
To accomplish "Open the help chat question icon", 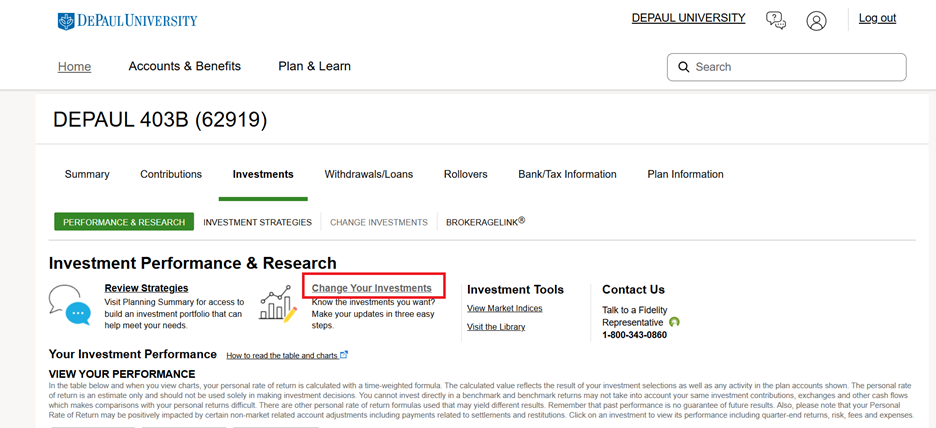I will coord(775,20).
